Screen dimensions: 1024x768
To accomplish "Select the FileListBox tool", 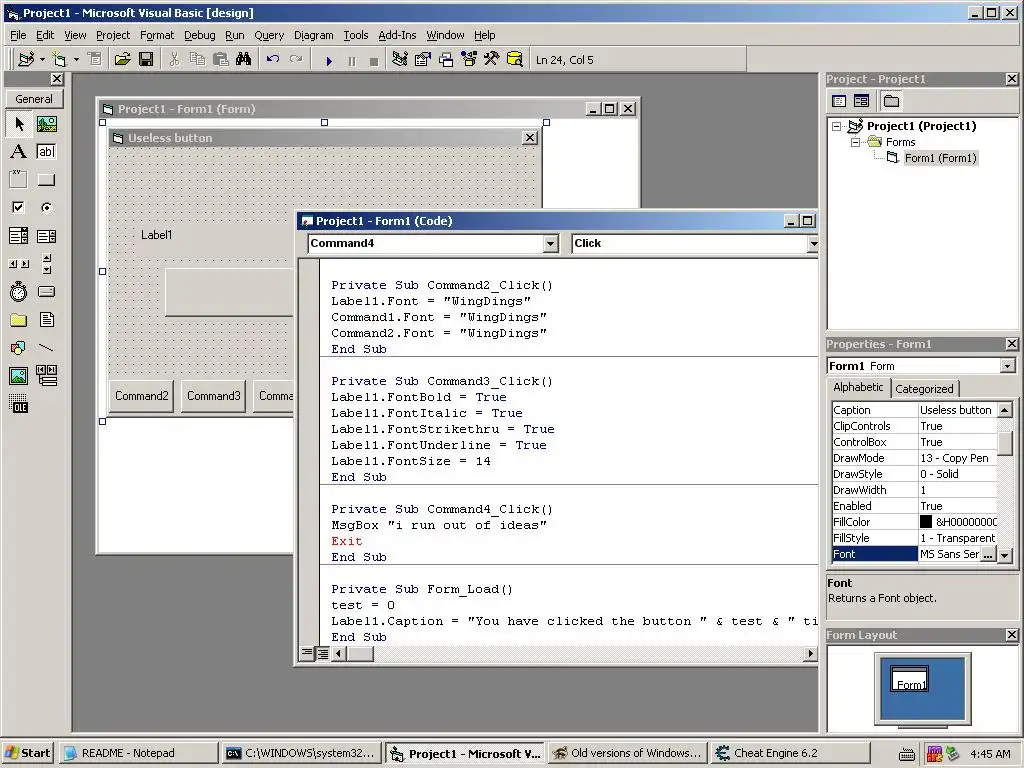I will [x=46, y=320].
